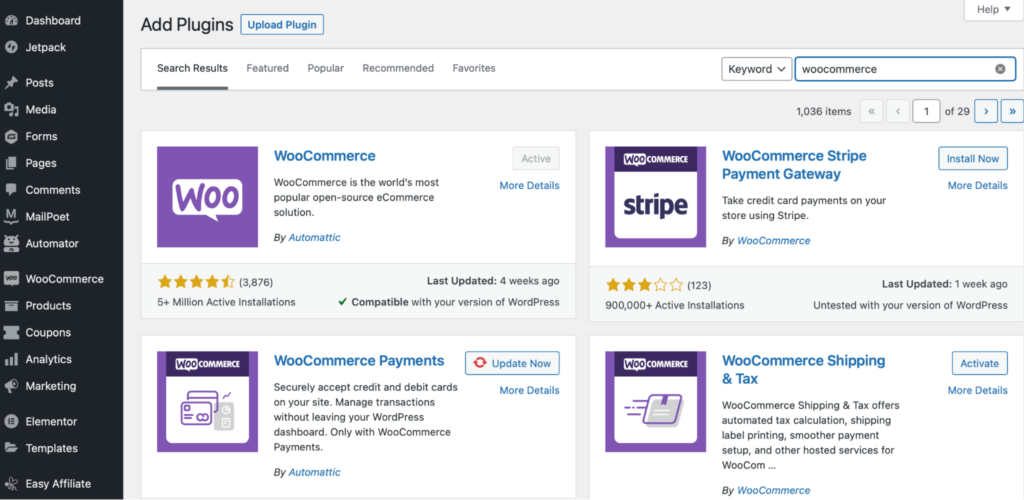Click the MailPoet M icon
This screenshot has height=500, width=1024.
tap(11, 217)
